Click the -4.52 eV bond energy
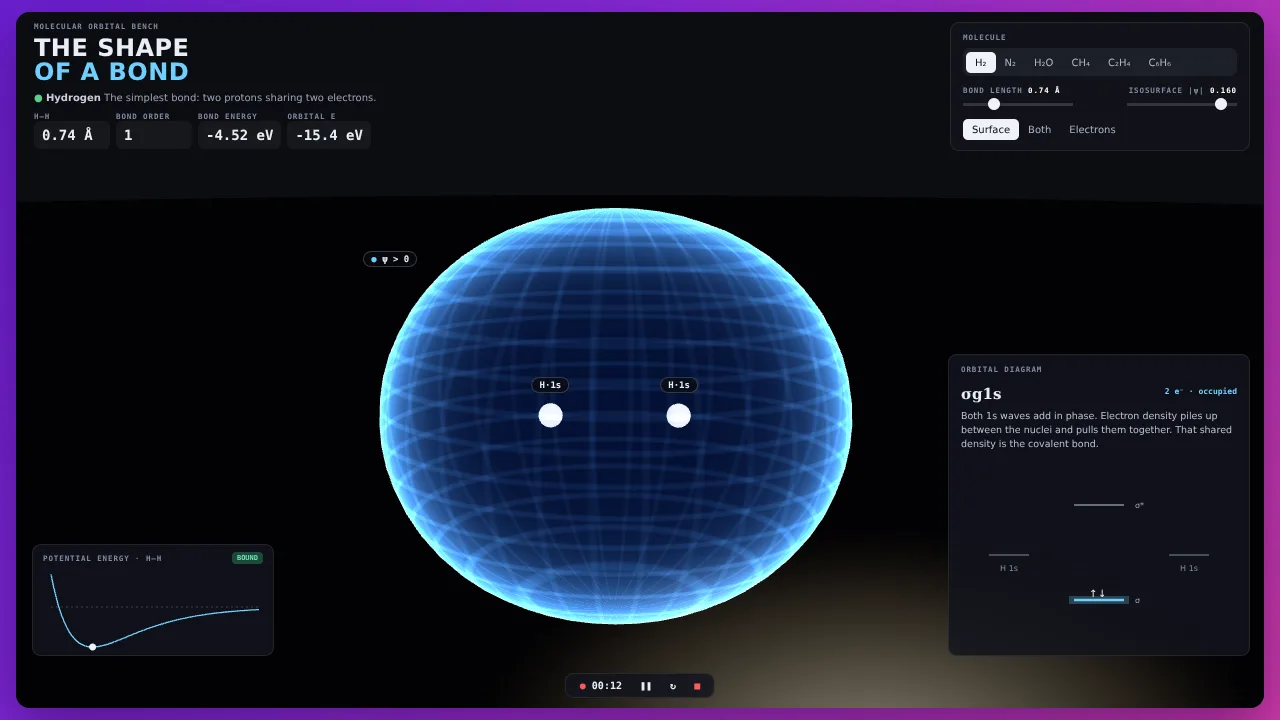The height and width of the screenshot is (720, 1280). (x=240, y=135)
